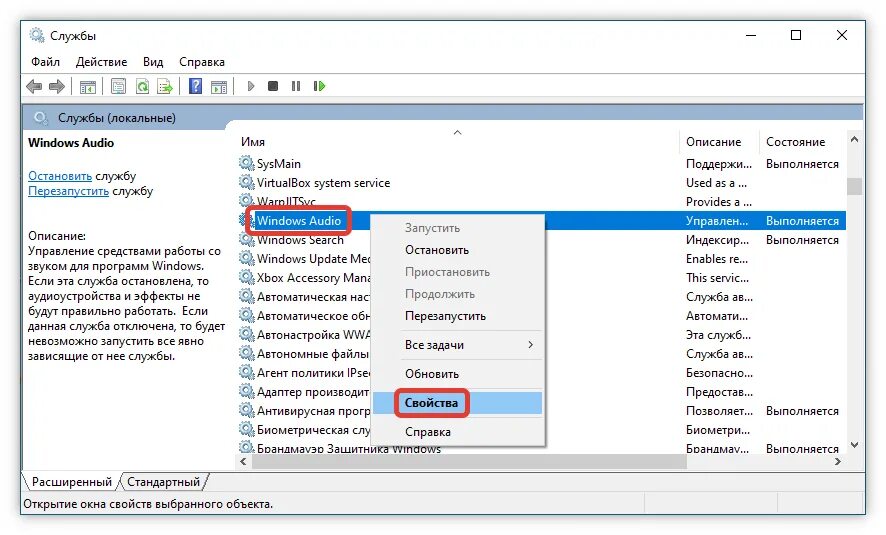Click the Службы gear icon in title bar
886x535 pixels.
tap(37, 35)
